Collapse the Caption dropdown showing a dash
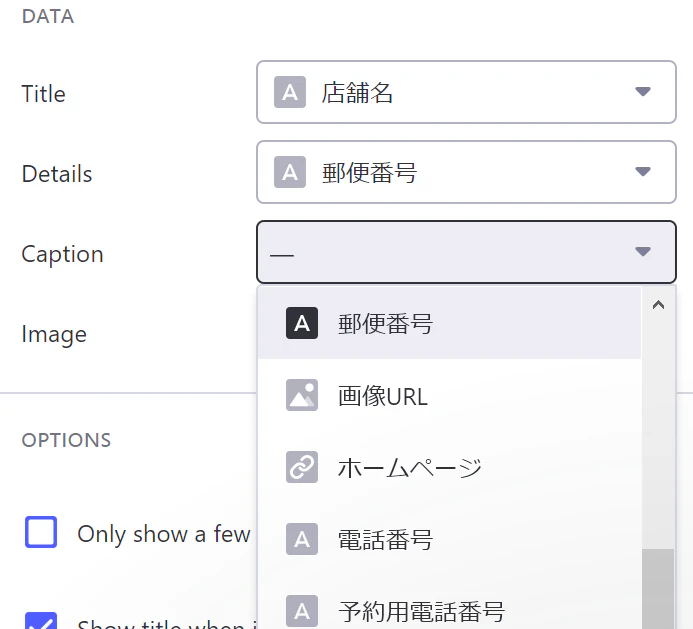693x629 pixels. (x=466, y=252)
